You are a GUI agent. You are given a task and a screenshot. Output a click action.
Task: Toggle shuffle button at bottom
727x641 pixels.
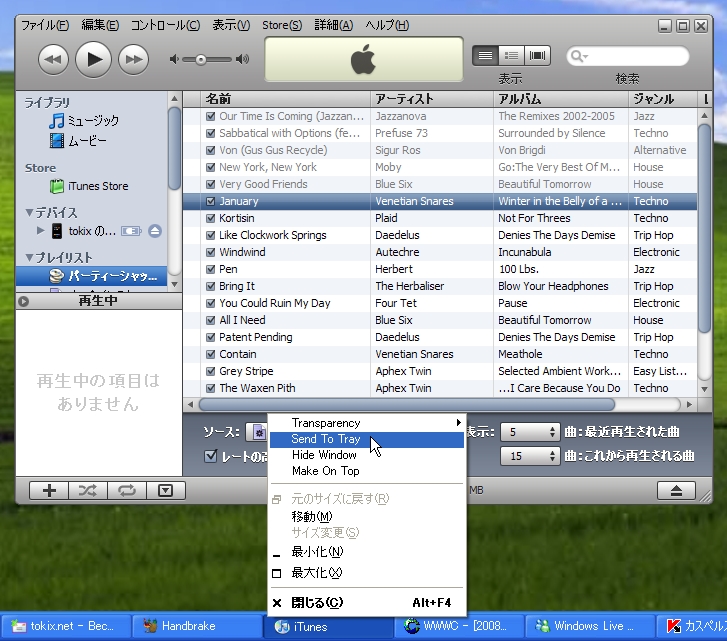click(x=88, y=490)
